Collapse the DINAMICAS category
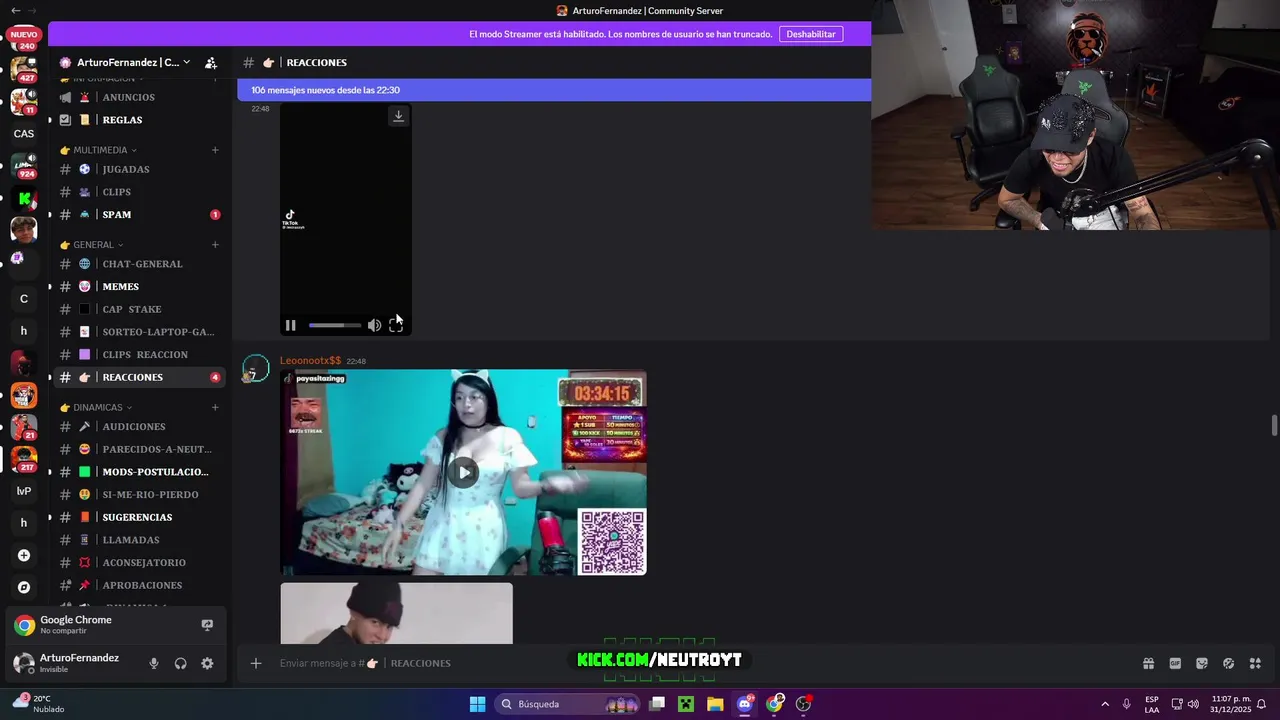1280x720 pixels. 96,408
